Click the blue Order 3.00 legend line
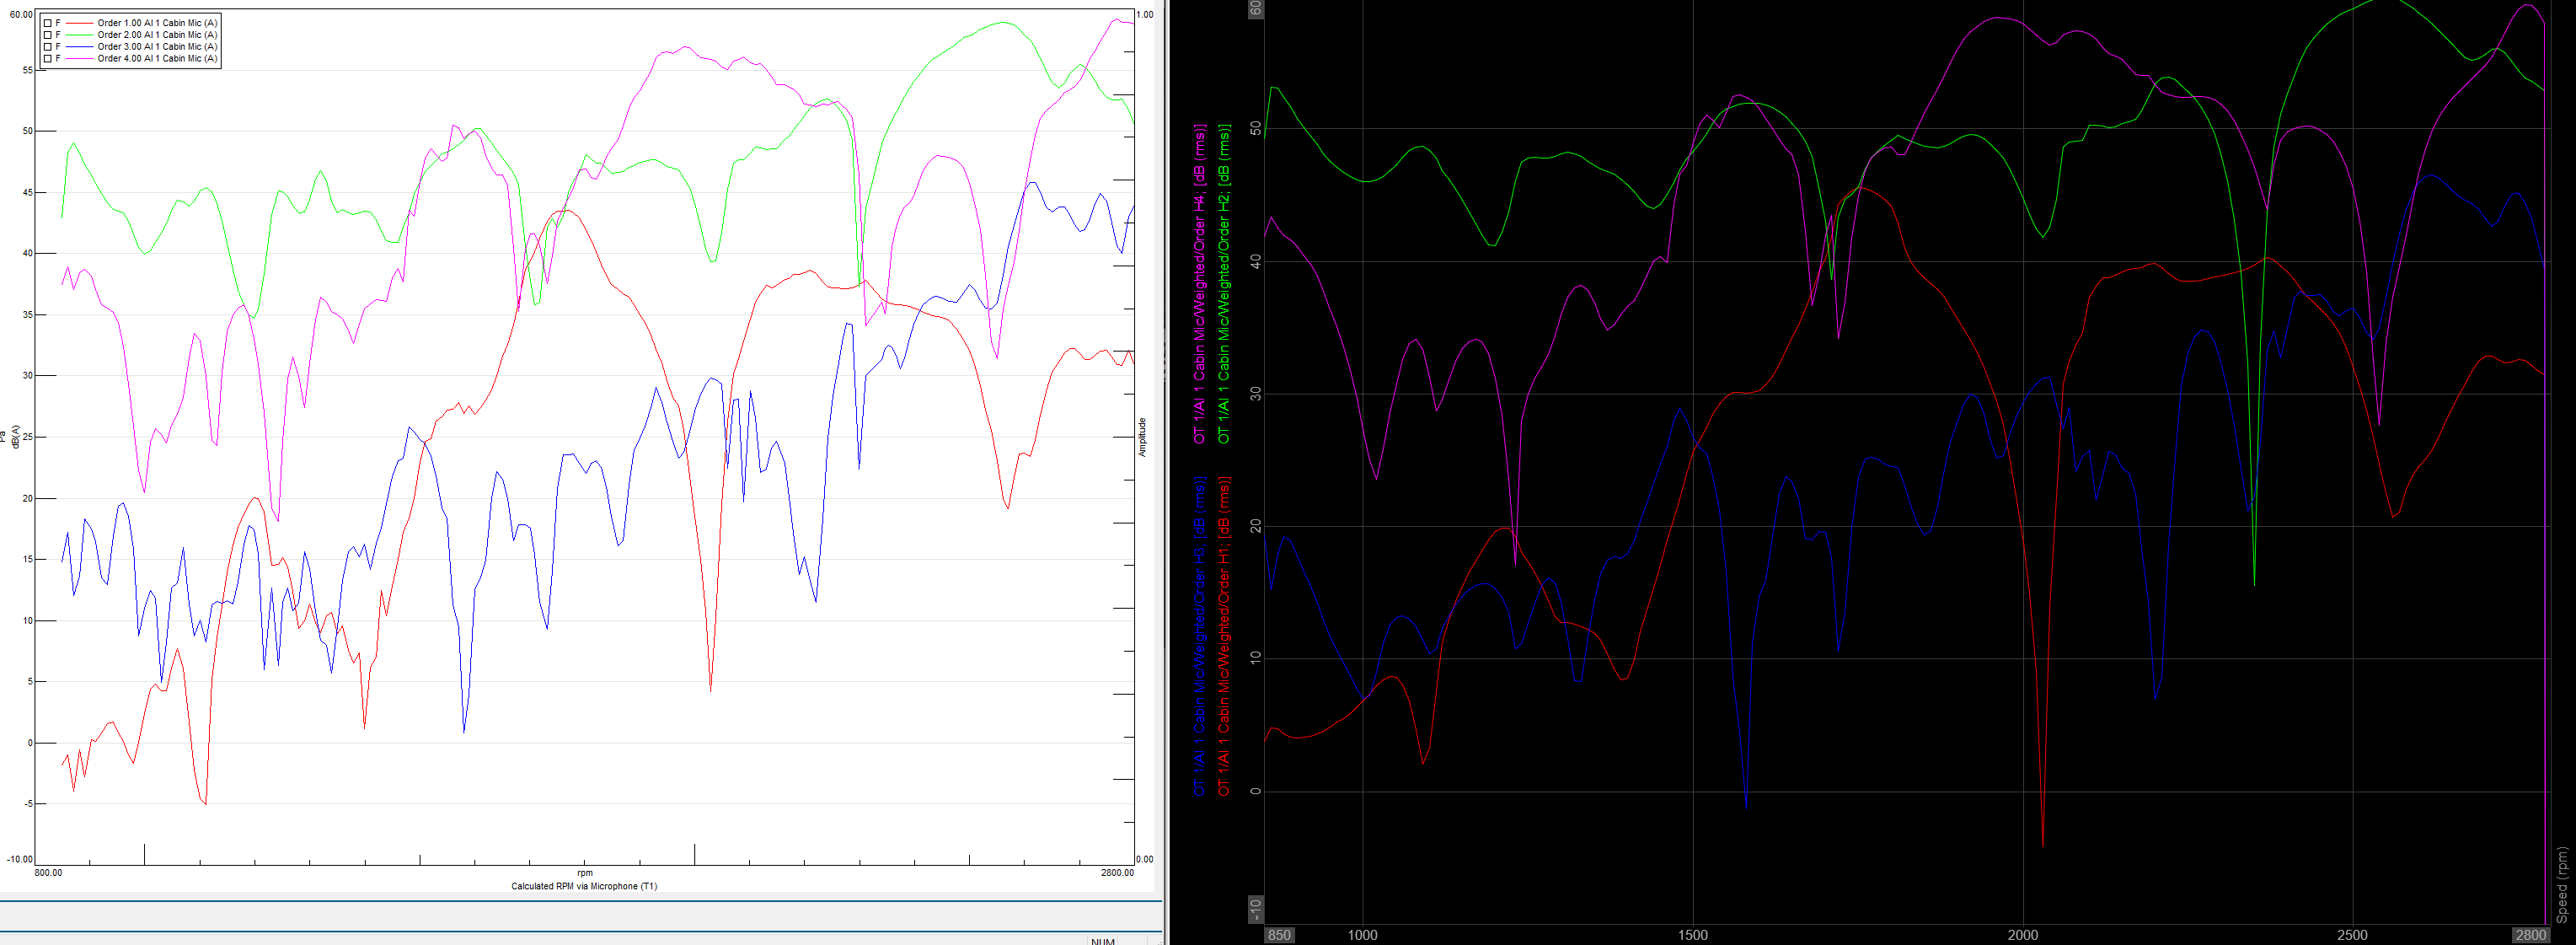The image size is (2576, 945). pos(79,47)
